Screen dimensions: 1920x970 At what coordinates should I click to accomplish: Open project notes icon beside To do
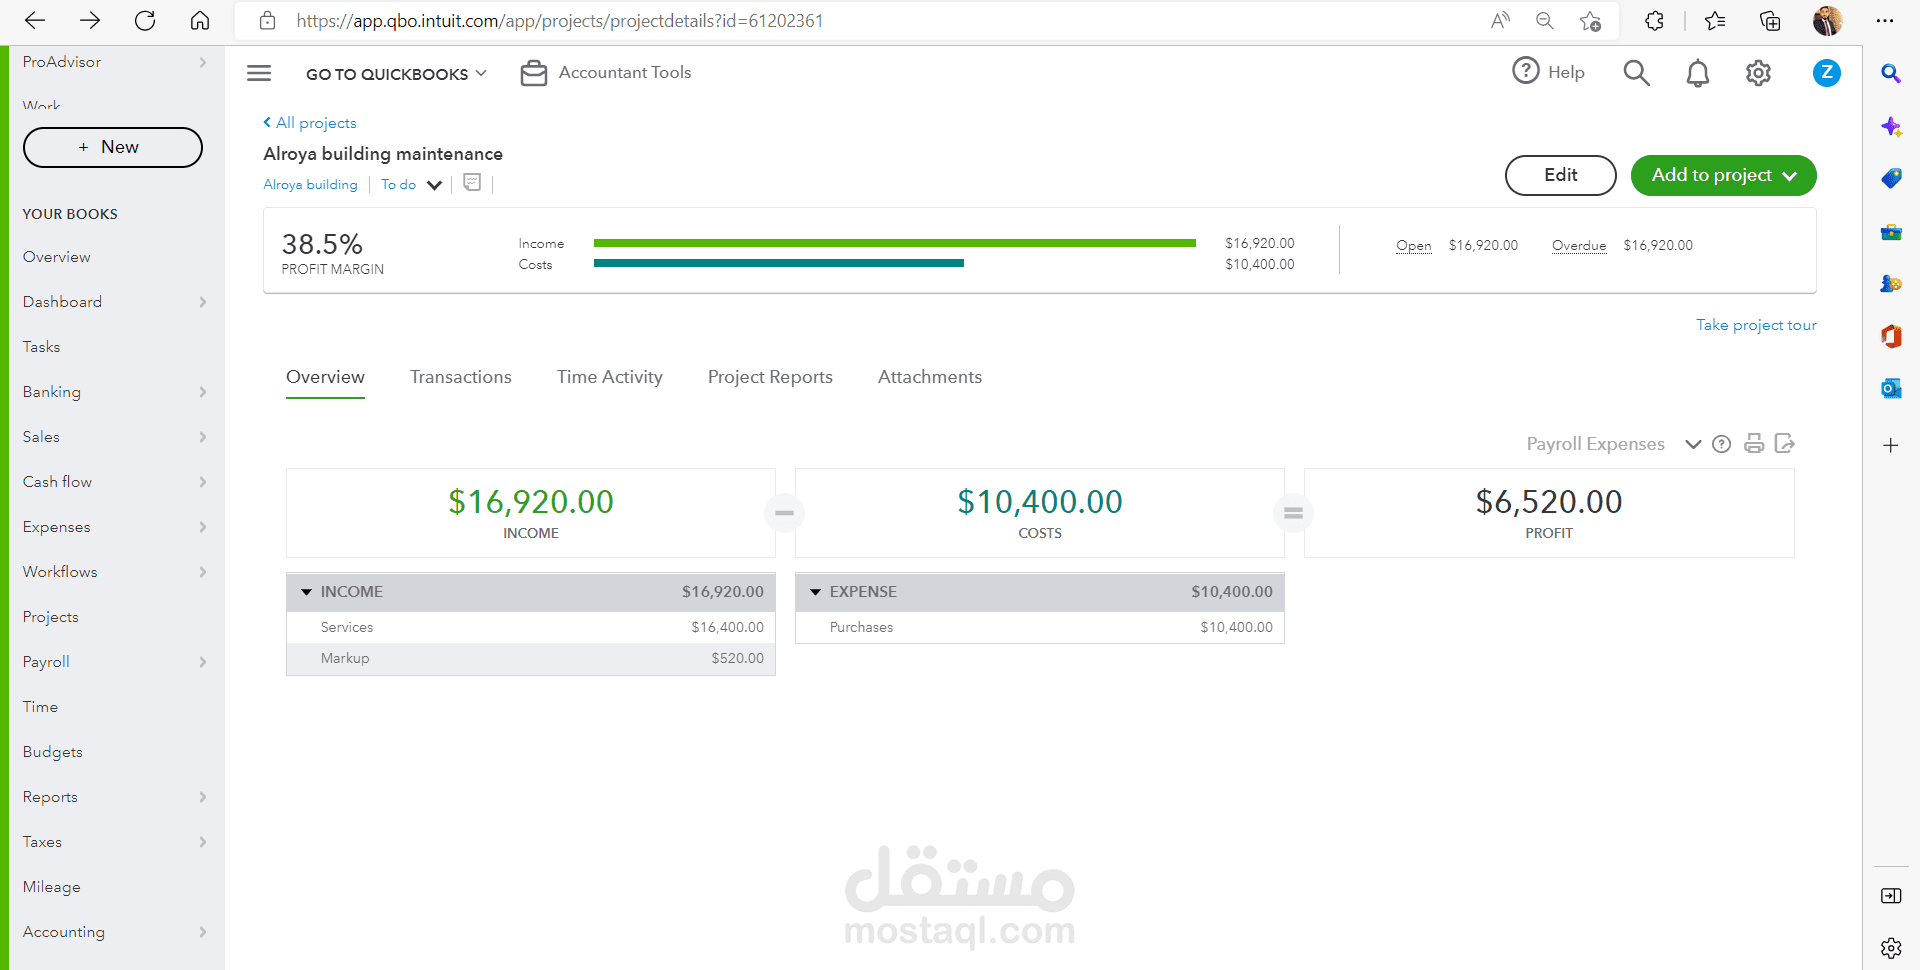[472, 183]
